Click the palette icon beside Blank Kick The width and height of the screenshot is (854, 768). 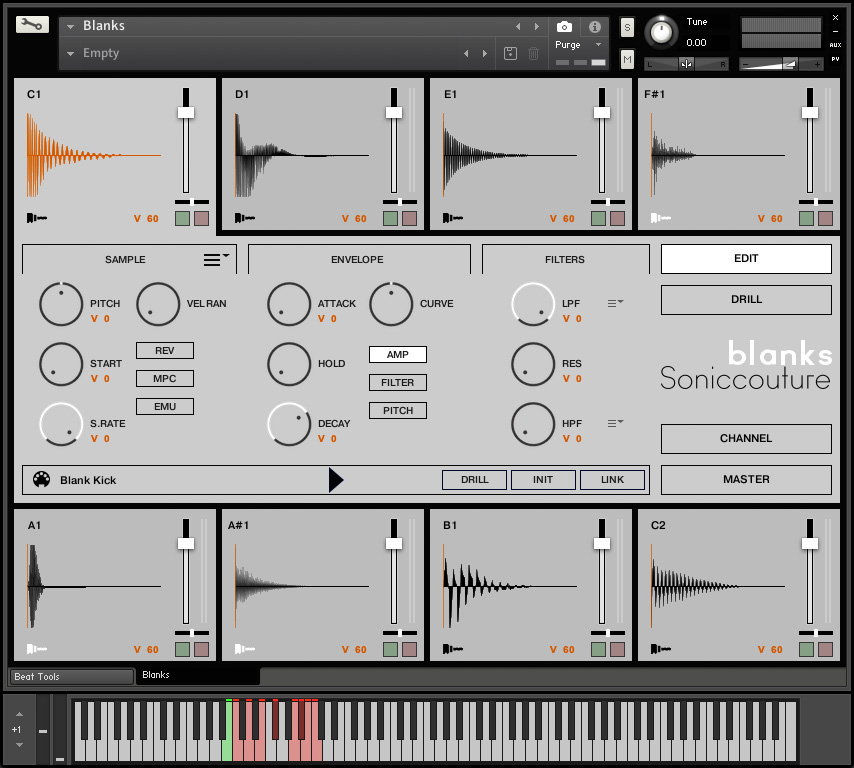point(41,480)
